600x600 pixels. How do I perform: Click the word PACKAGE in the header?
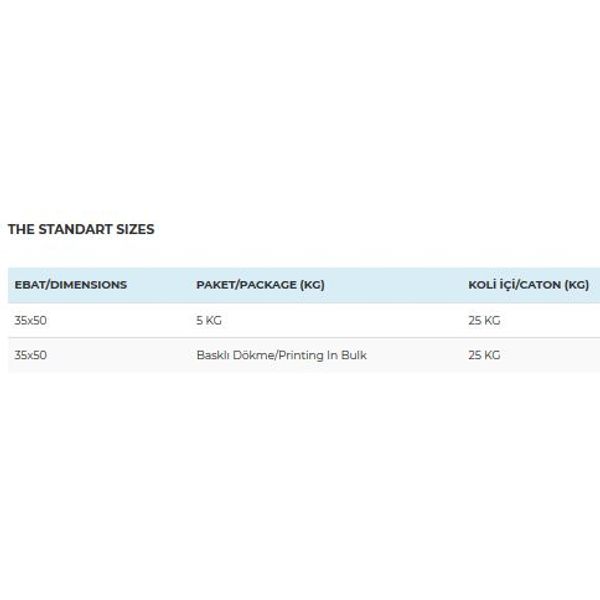tap(266, 285)
